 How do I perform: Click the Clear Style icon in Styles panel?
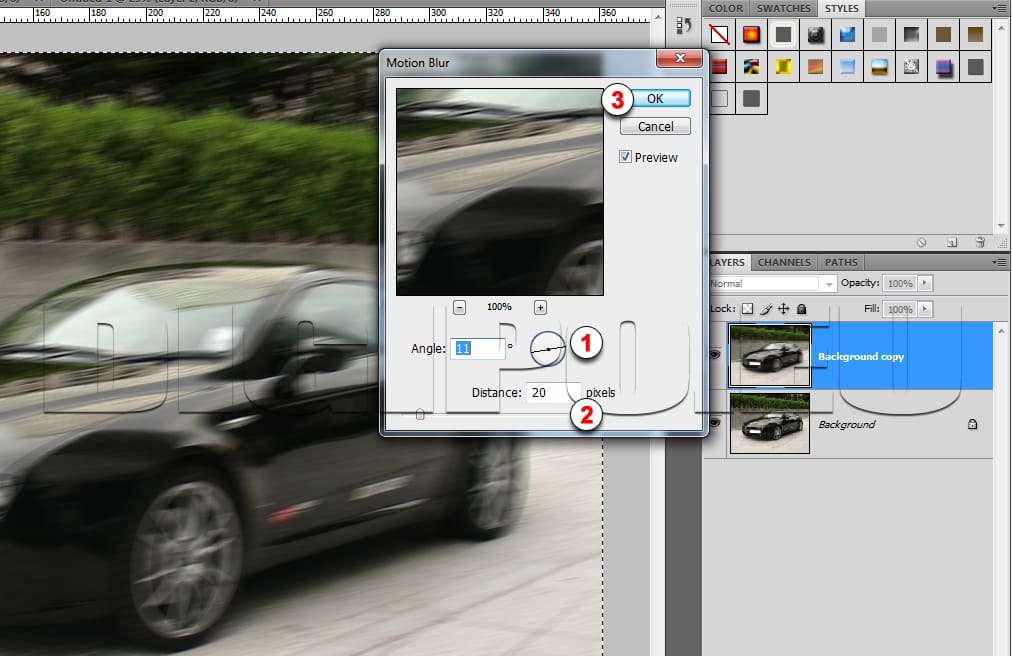[922, 243]
